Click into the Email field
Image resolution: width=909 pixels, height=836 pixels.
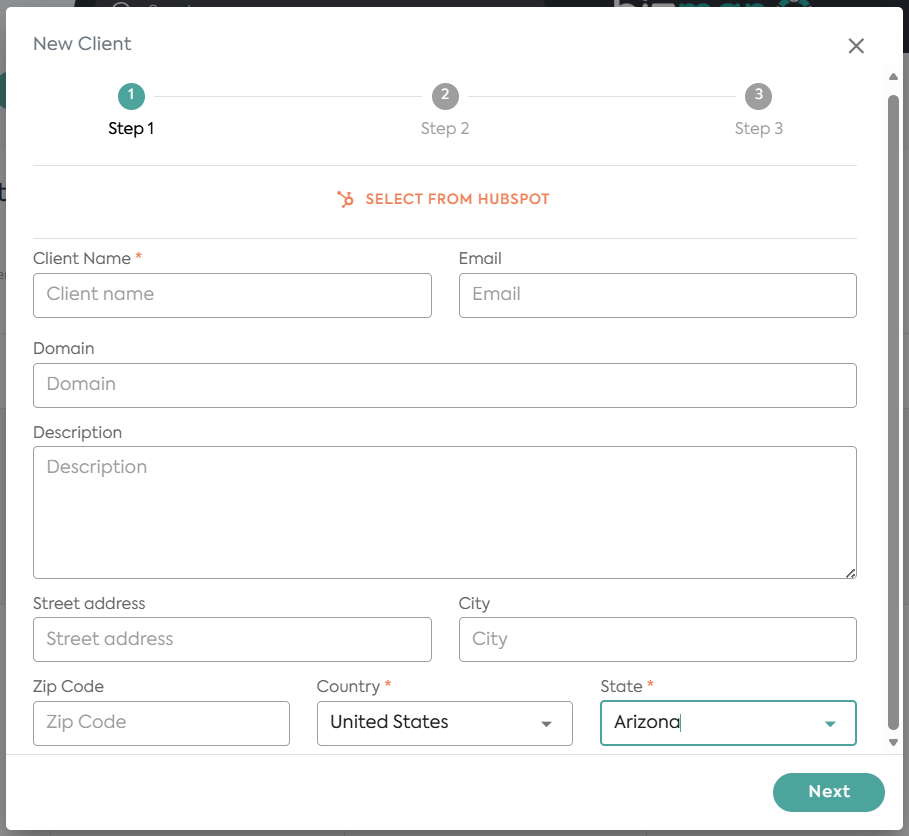pyautogui.click(x=657, y=295)
